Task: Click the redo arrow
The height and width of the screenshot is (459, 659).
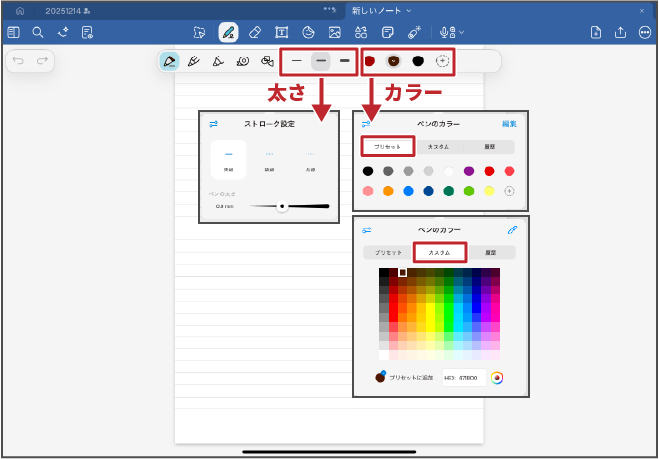Action: coord(42,61)
